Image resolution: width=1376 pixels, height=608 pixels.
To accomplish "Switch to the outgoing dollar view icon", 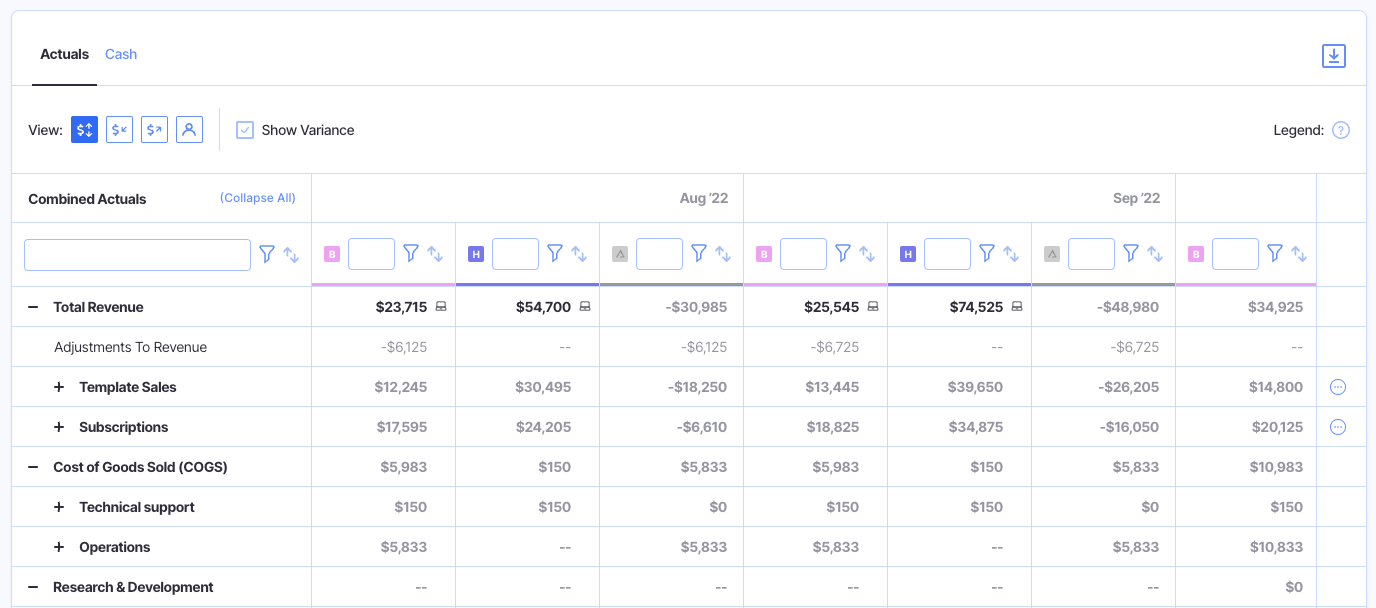I will point(154,130).
